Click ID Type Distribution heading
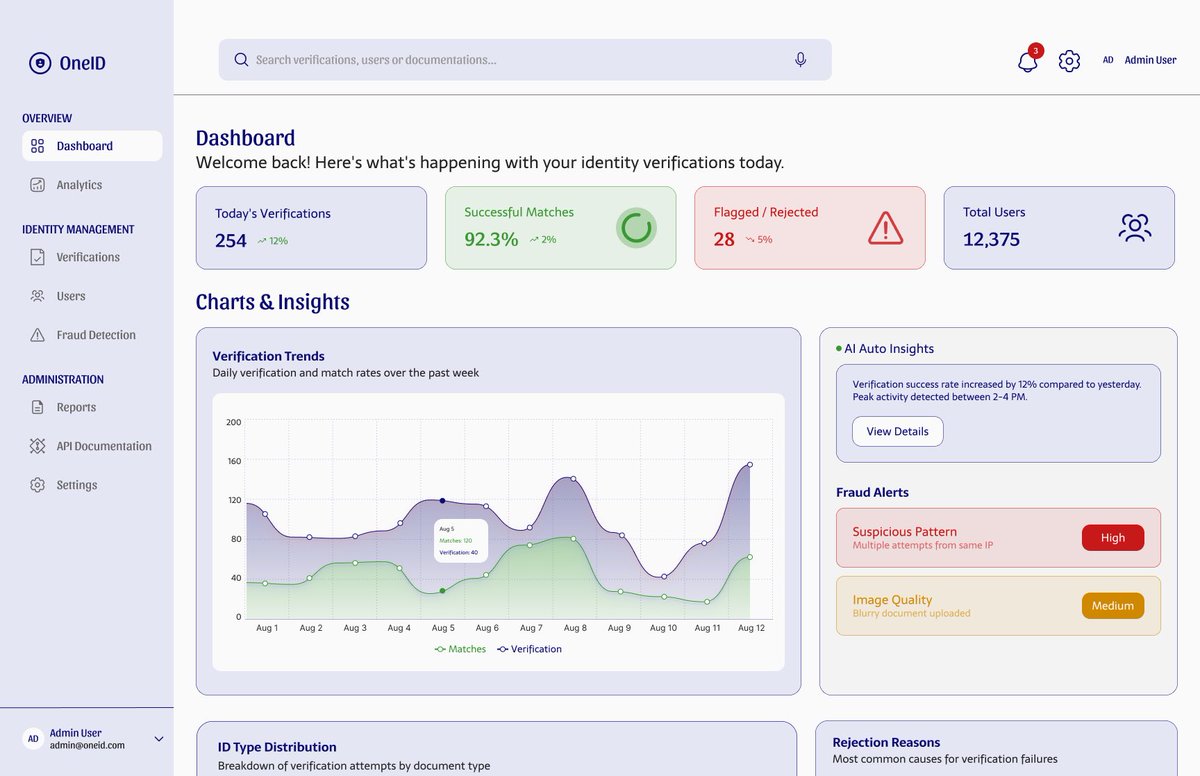 pyautogui.click(x=277, y=747)
